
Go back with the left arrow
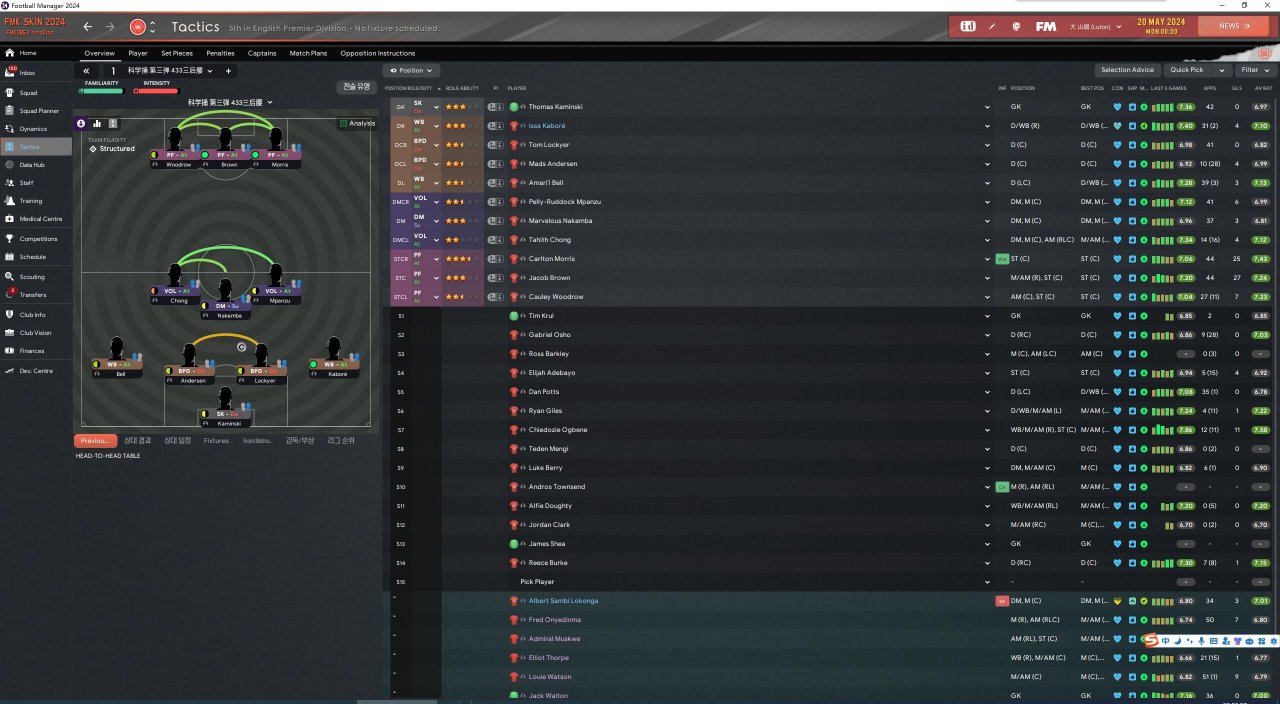(x=88, y=27)
